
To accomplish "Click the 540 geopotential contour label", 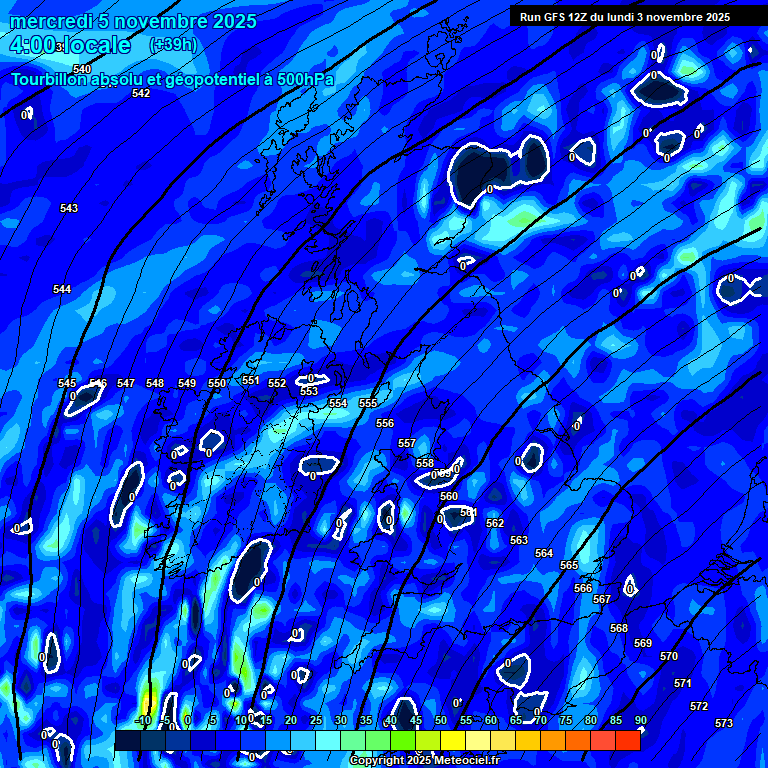I will click(82, 69).
